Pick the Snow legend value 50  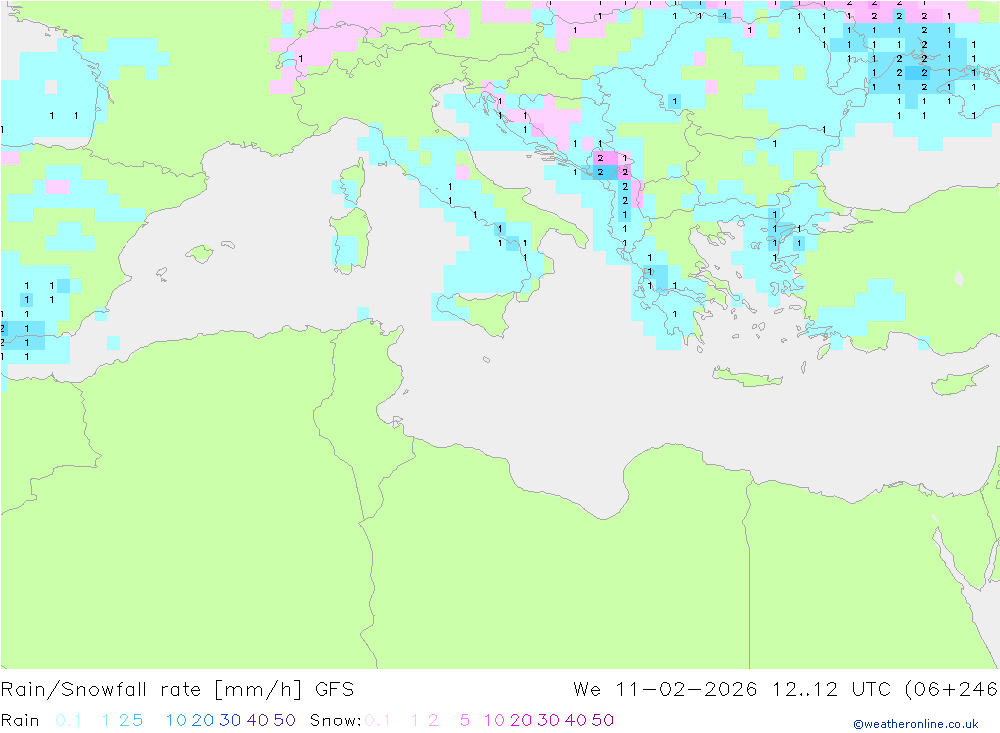coord(603,720)
